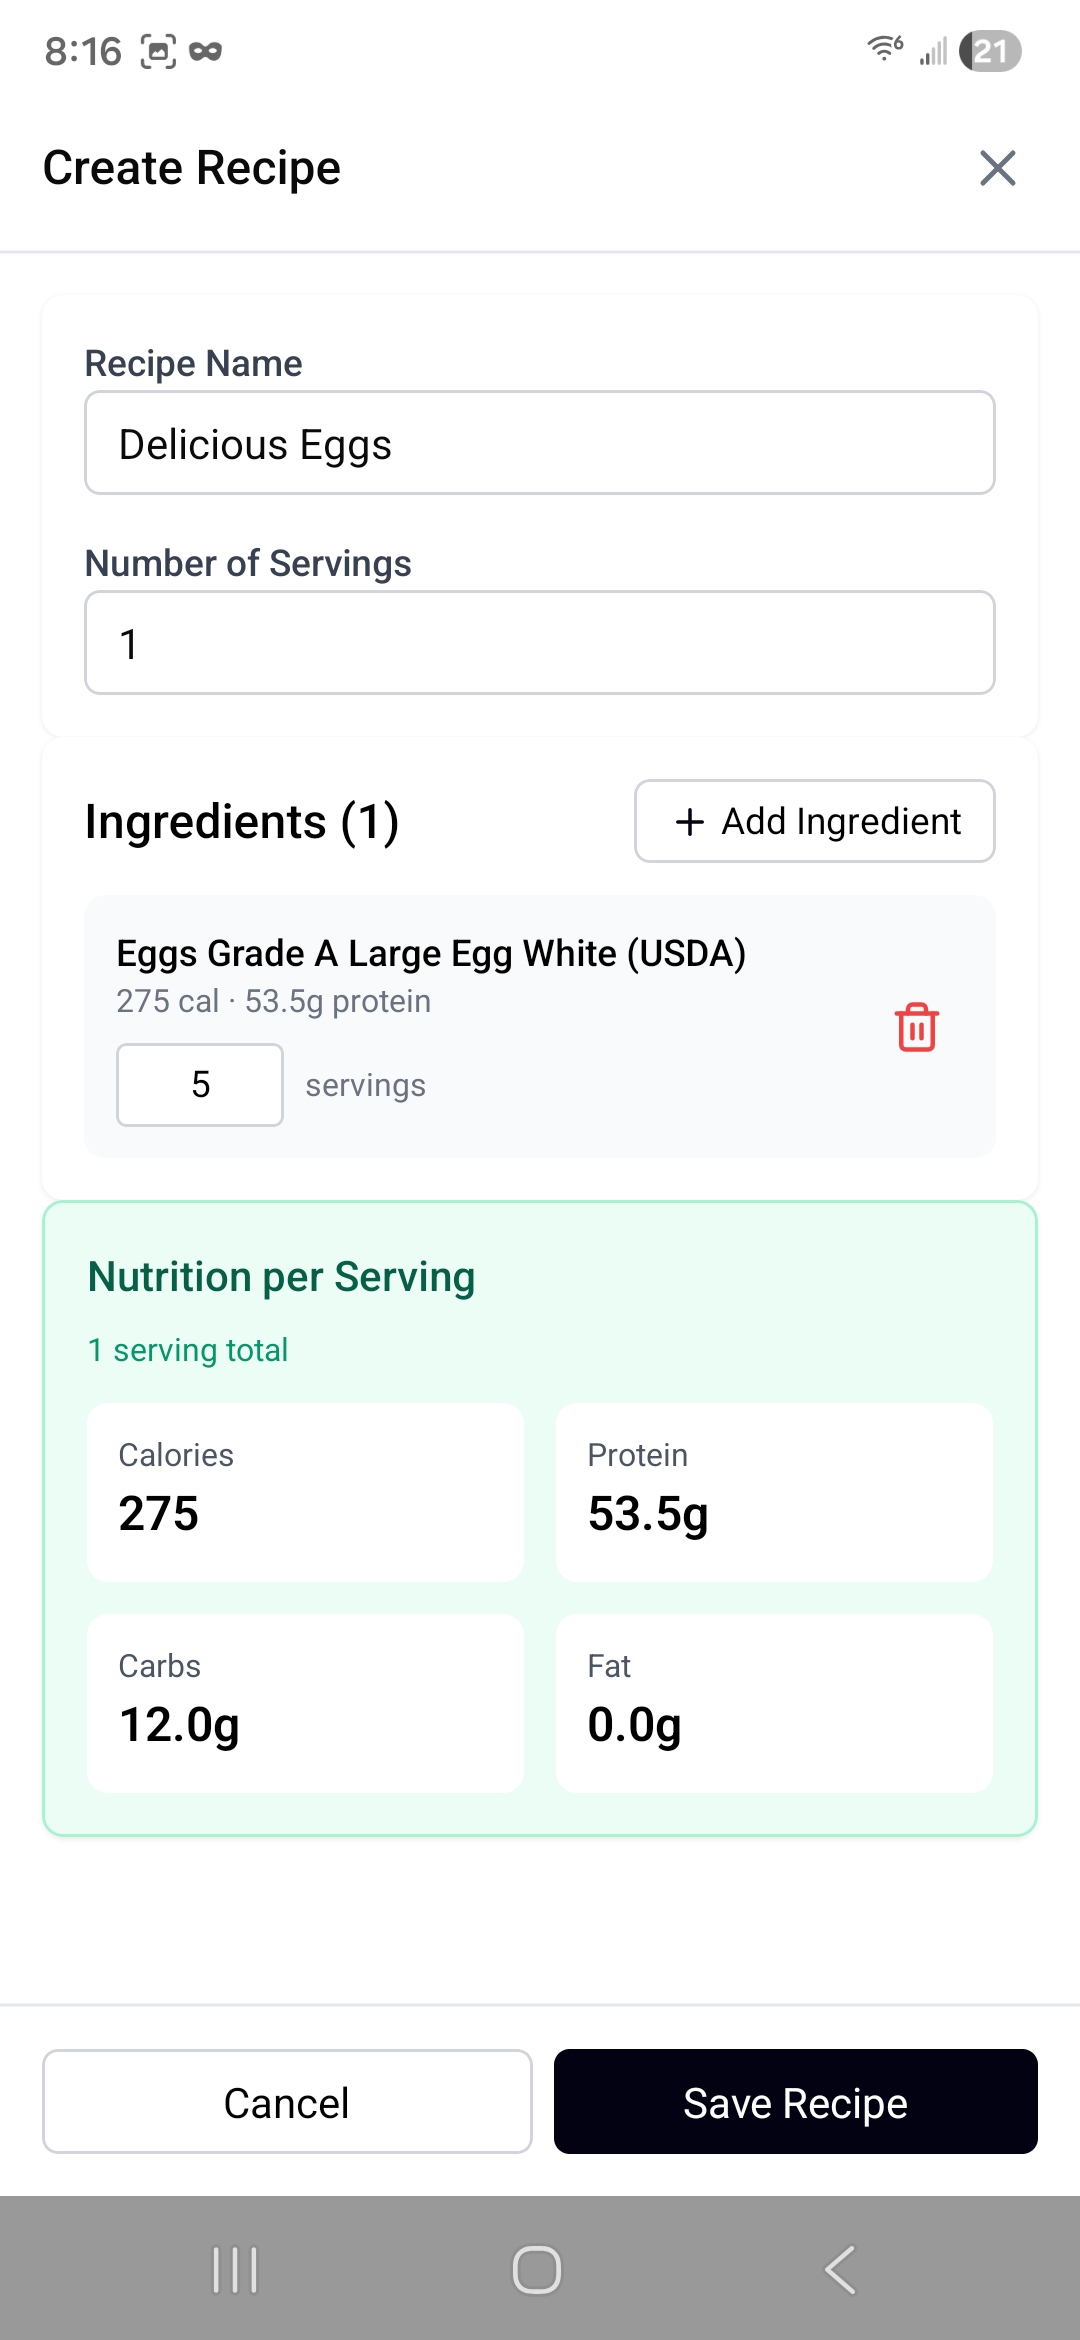
Task: Tap the Fat nutrition card
Action: coord(774,1703)
